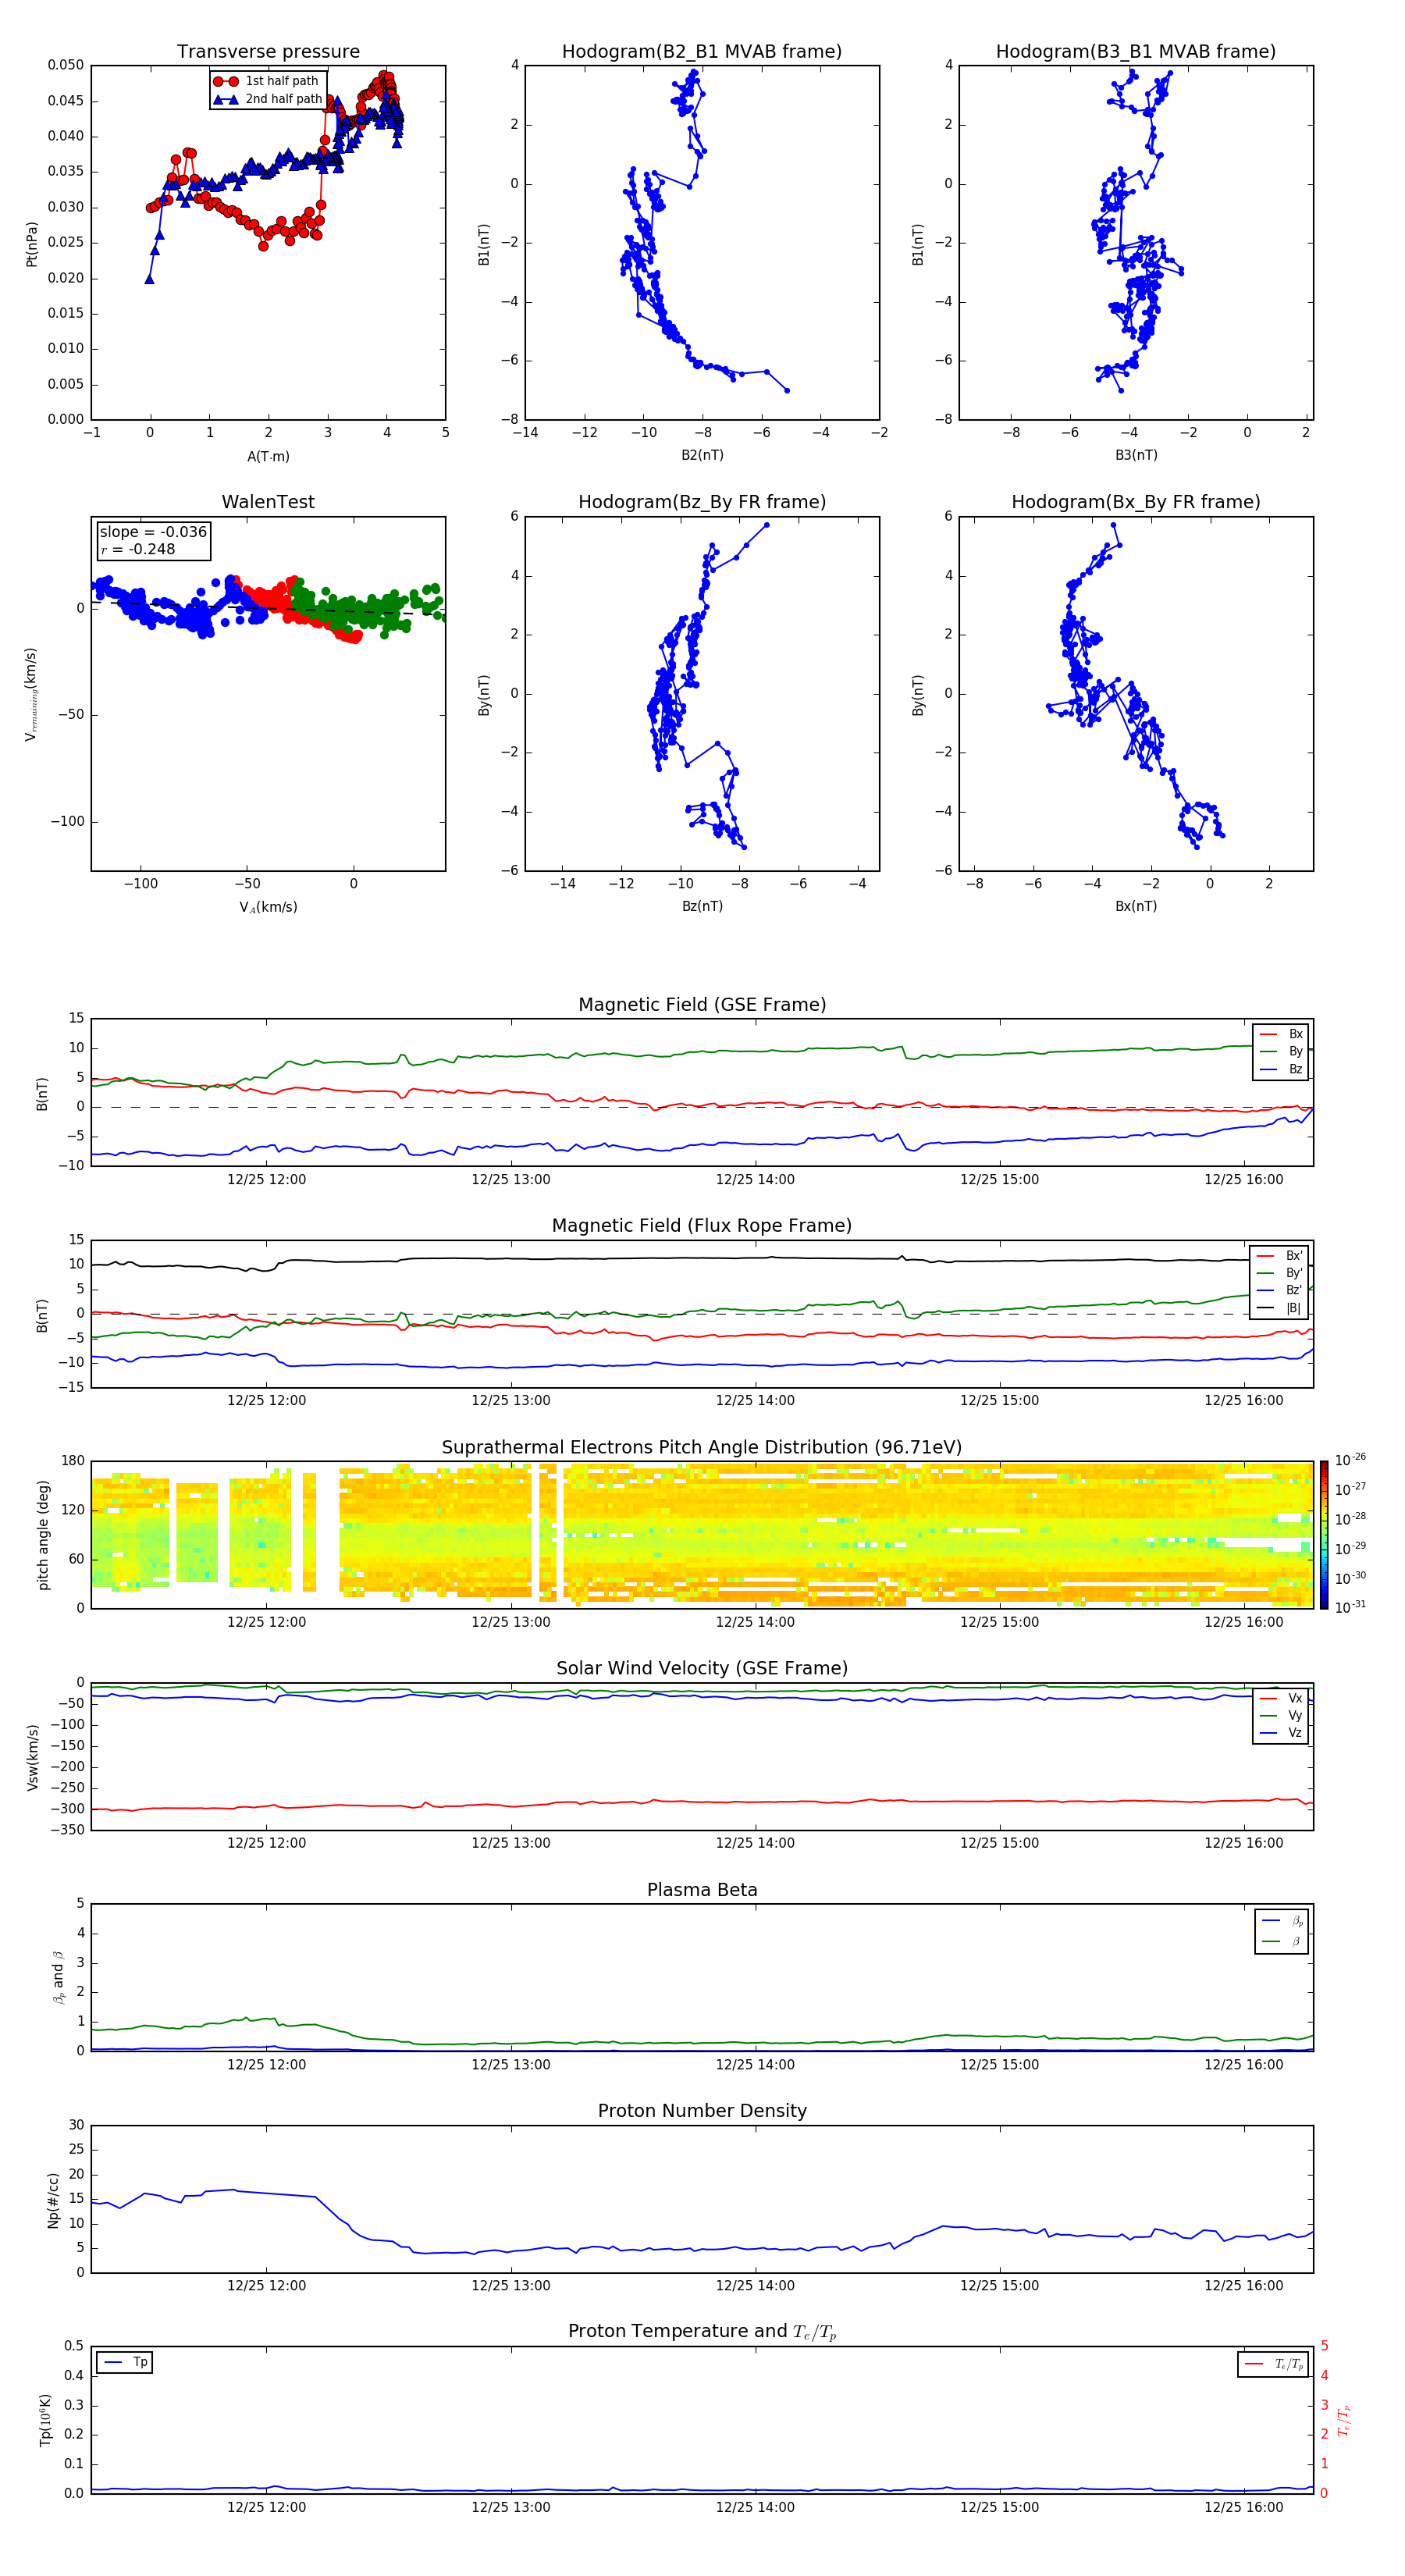Click the pitch angle color scale bar
Viewport: 1405px width, 2576px height.
pos(1323,1534)
